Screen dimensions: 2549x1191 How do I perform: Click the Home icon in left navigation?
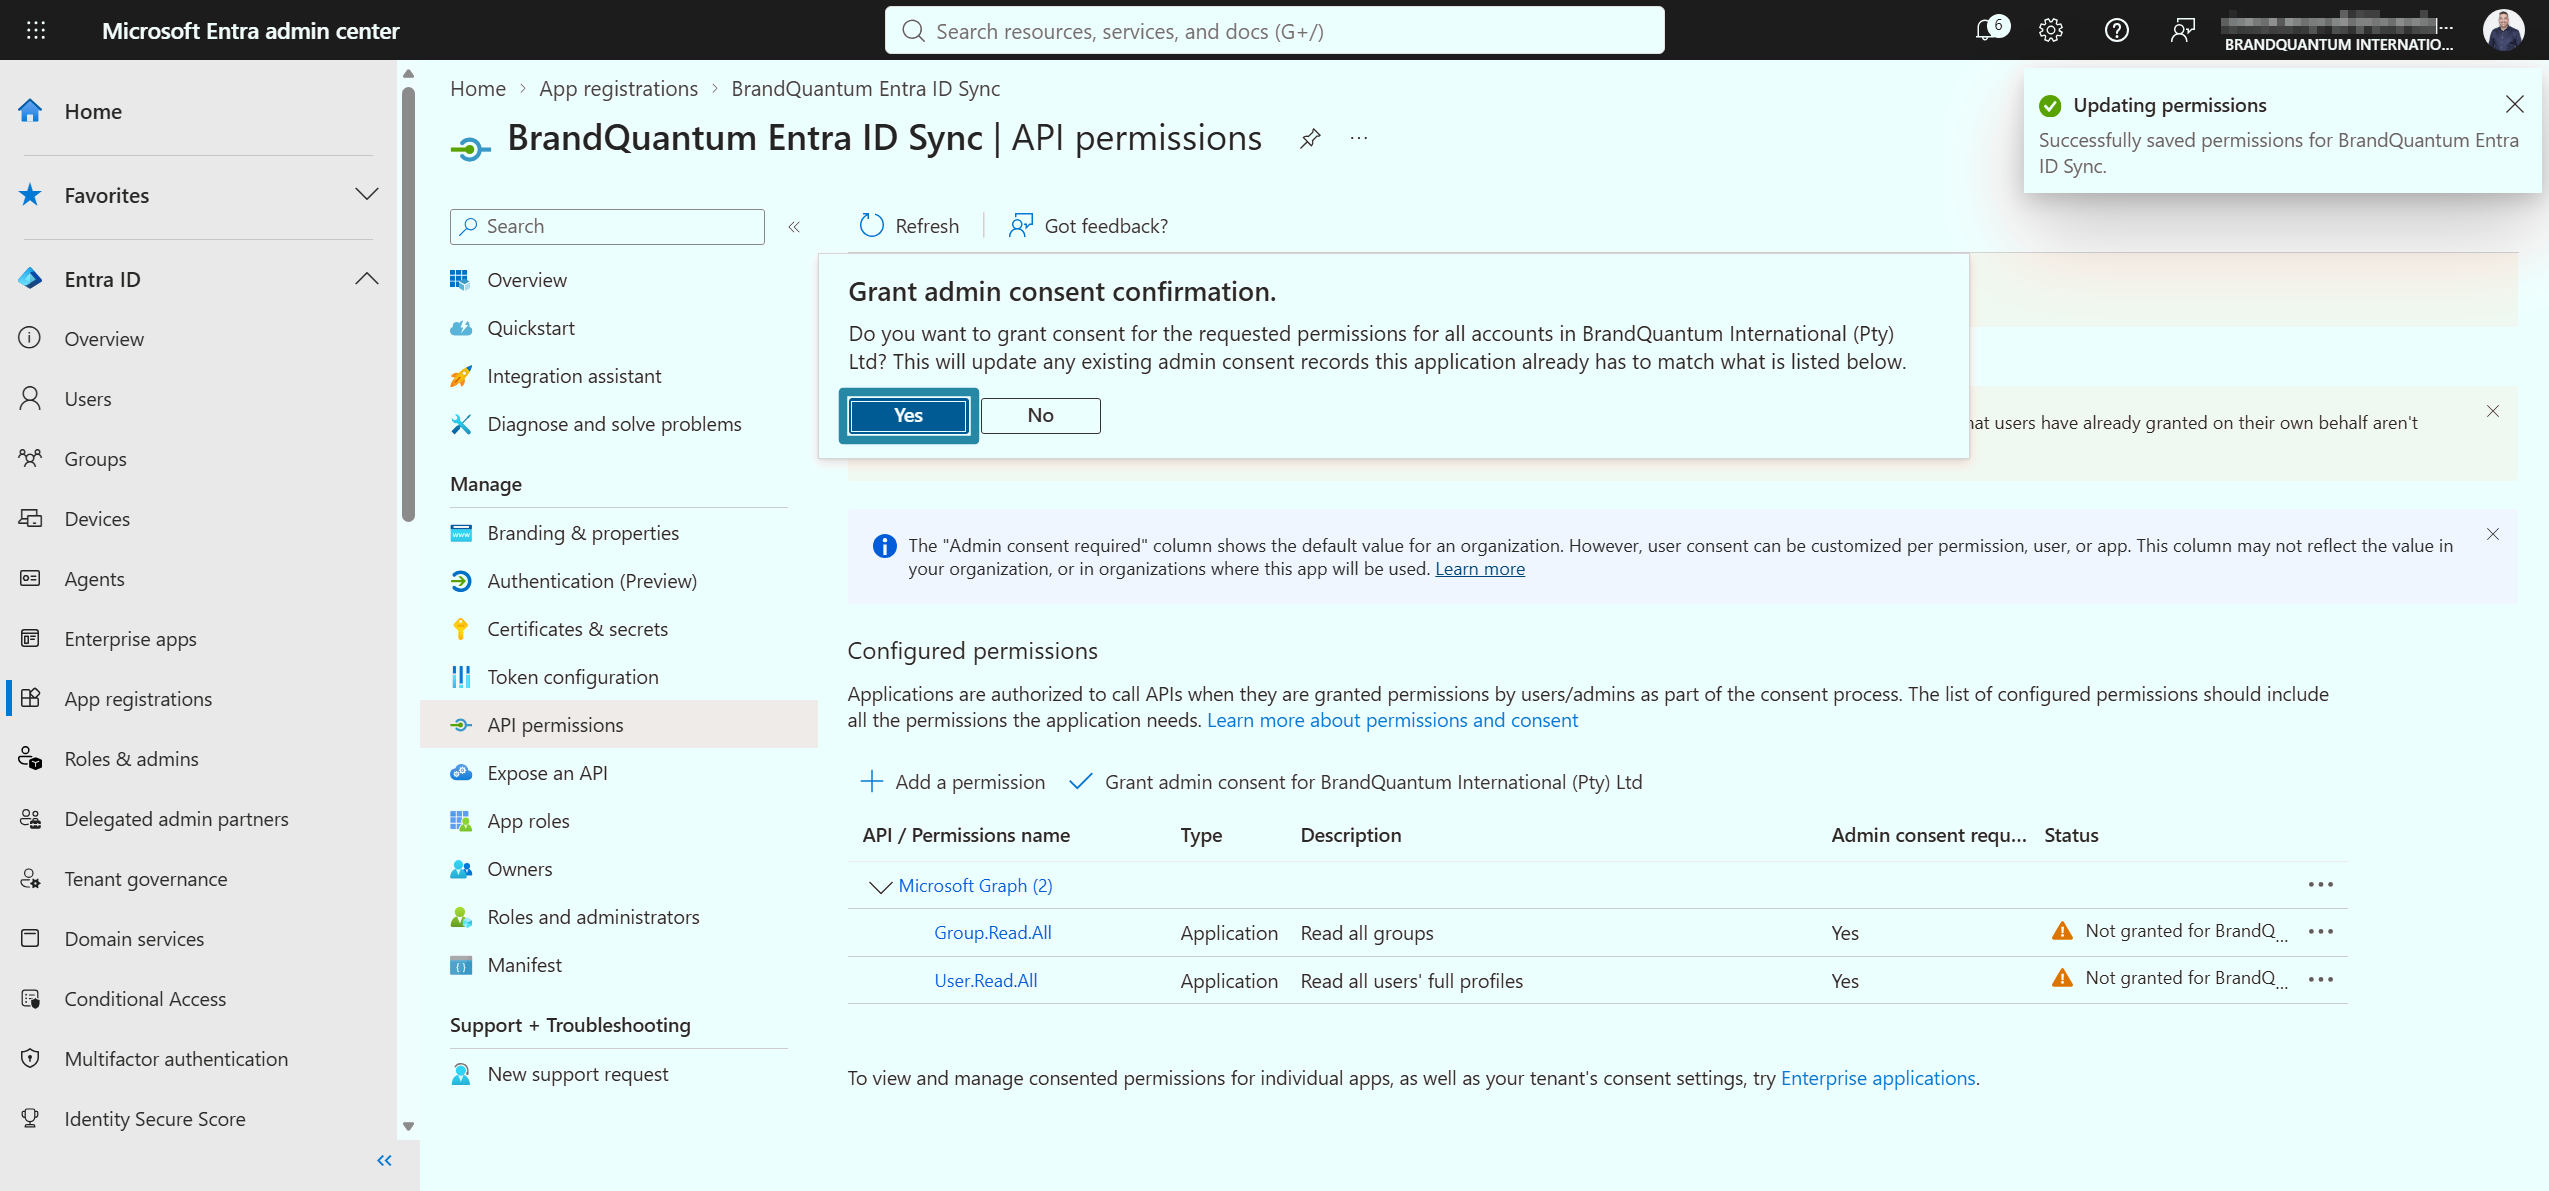tap(30, 110)
